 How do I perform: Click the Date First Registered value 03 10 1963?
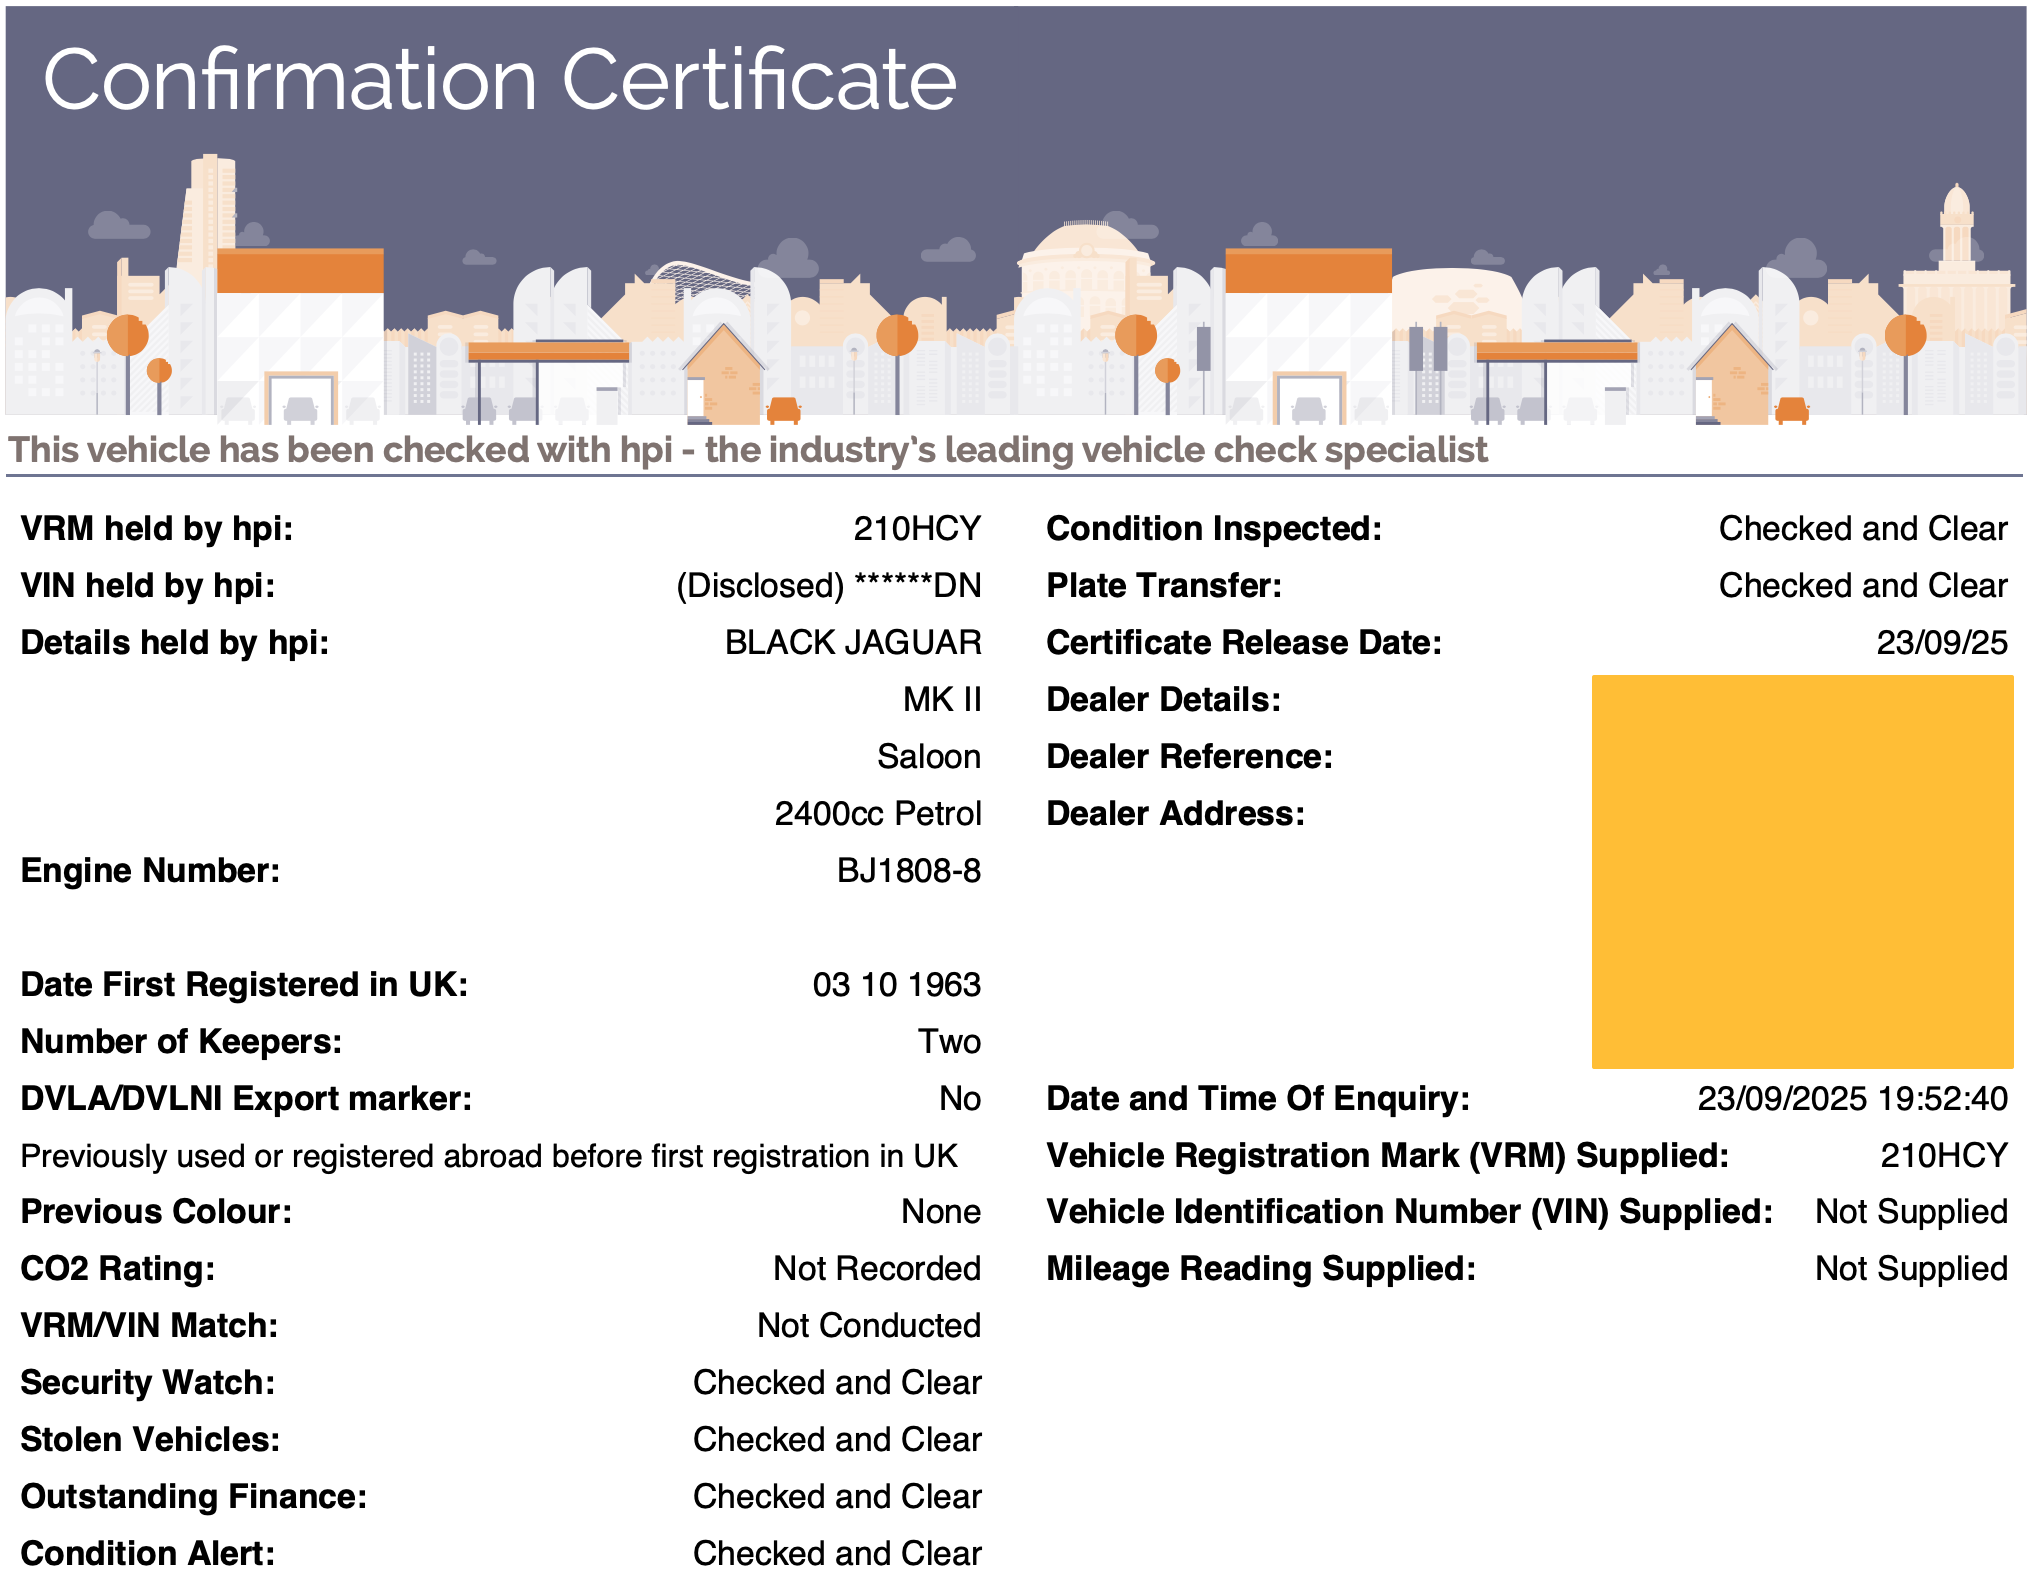click(897, 985)
